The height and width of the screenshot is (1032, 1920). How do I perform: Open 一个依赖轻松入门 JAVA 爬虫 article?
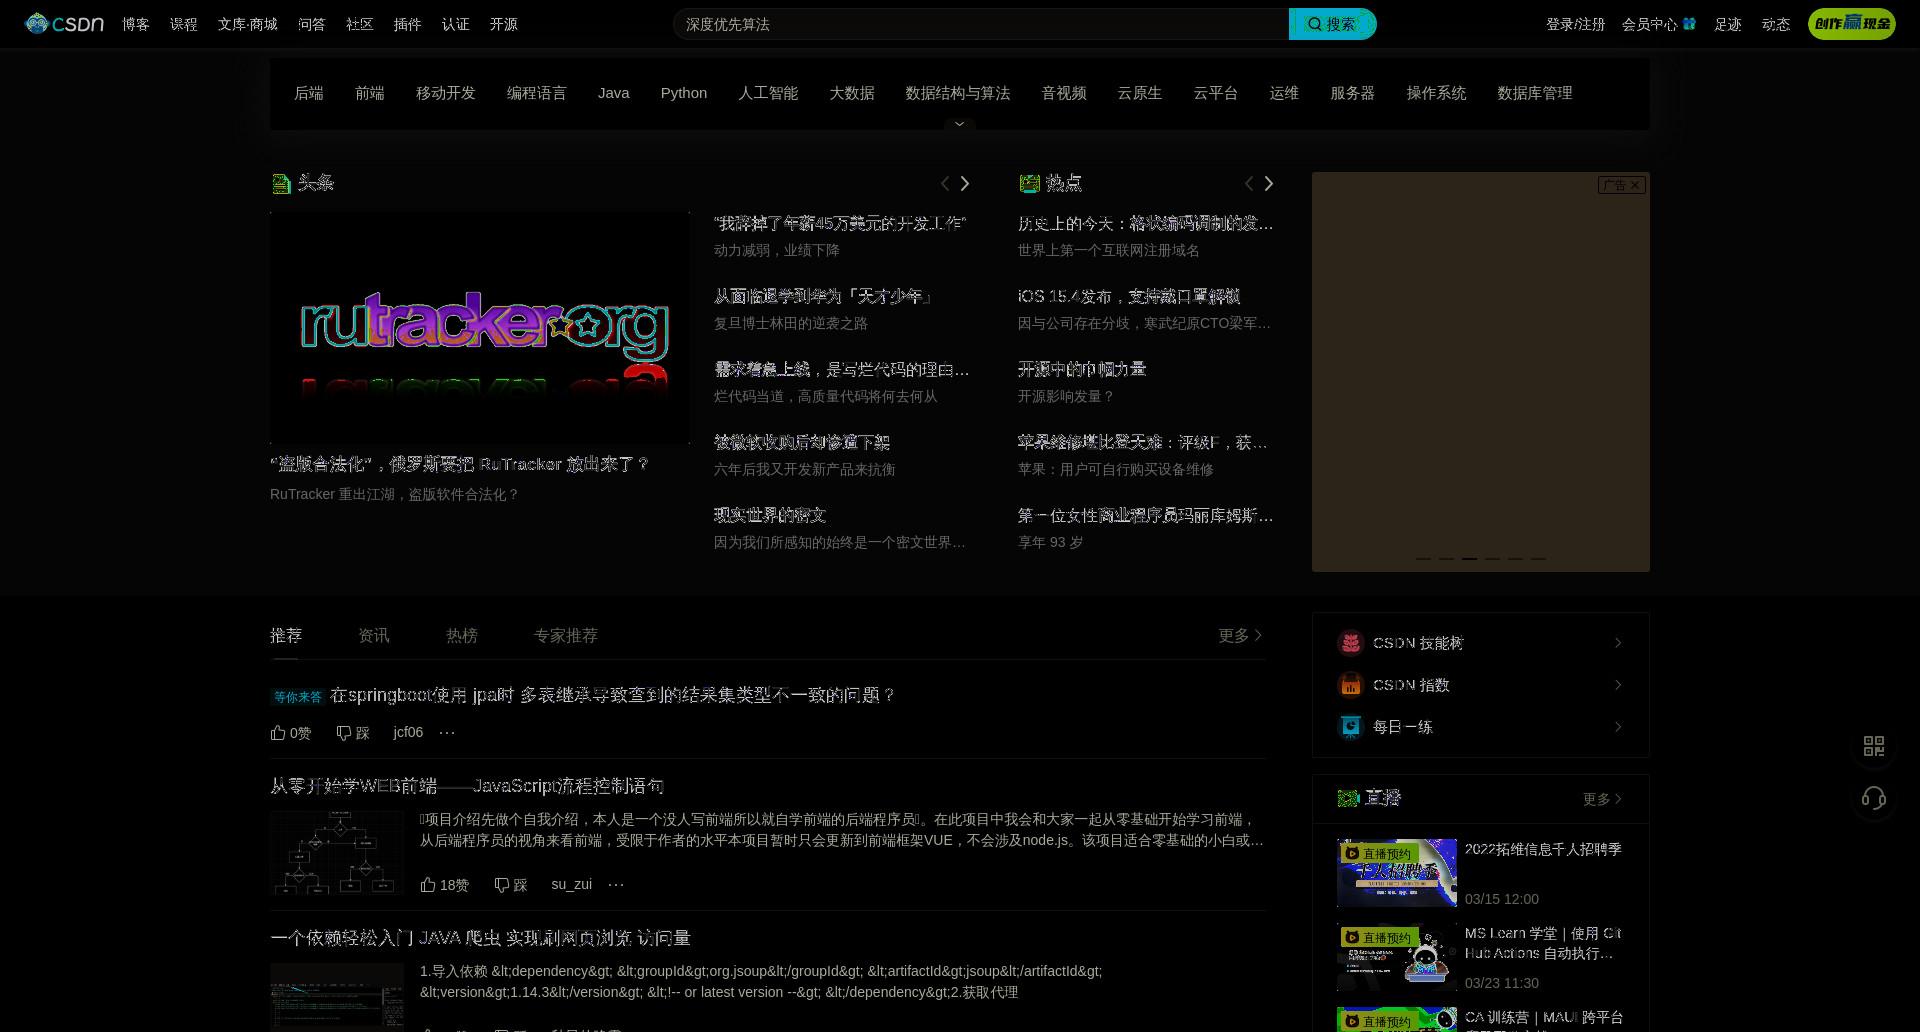pyautogui.click(x=480, y=938)
